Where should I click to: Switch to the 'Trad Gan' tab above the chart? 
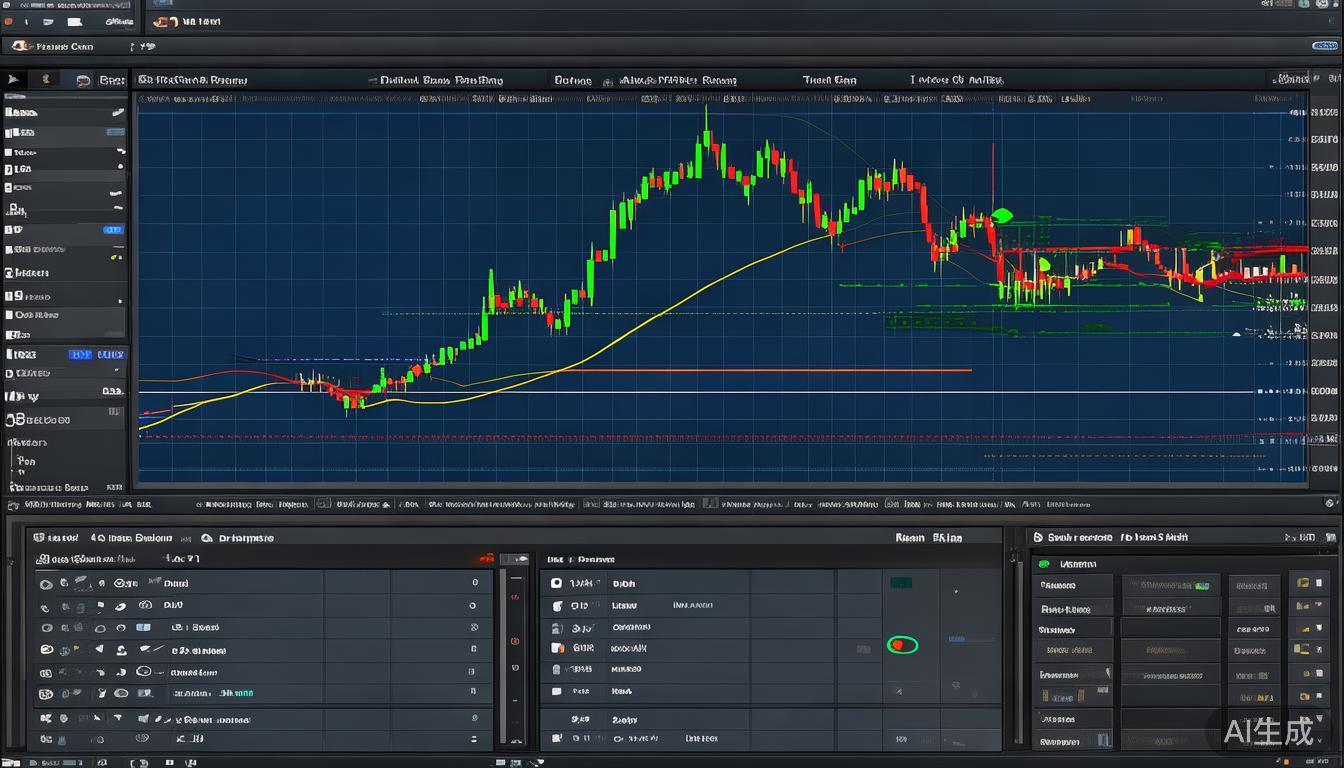tap(829, 80)
